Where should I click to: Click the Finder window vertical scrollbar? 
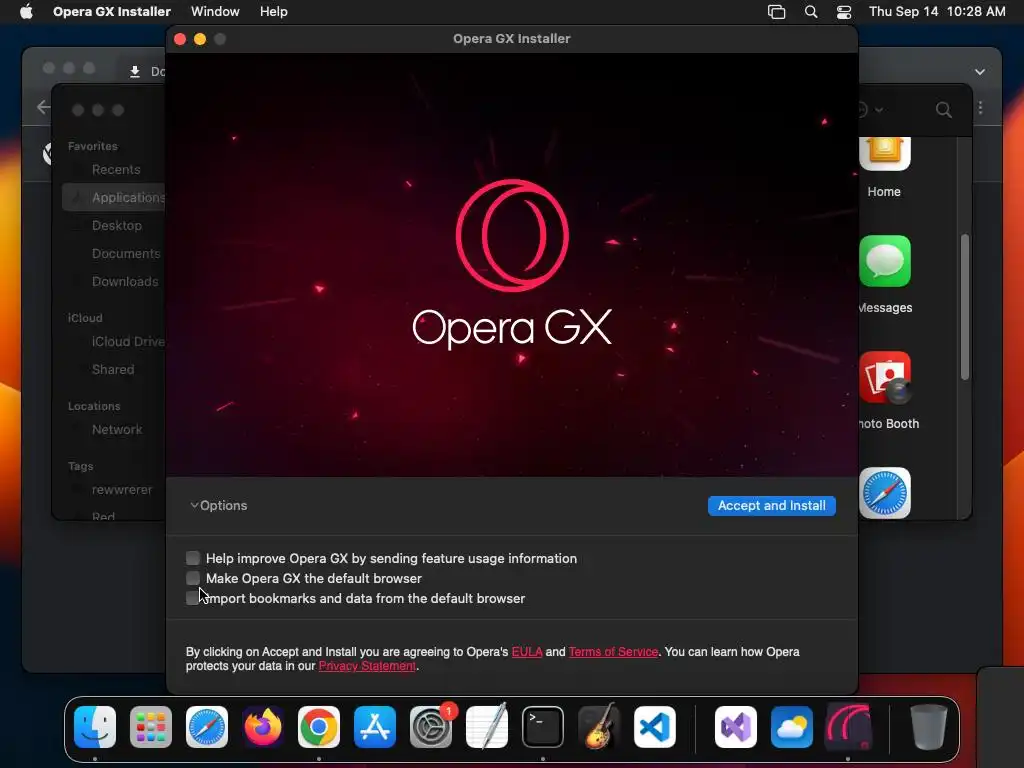coord(965,307)
